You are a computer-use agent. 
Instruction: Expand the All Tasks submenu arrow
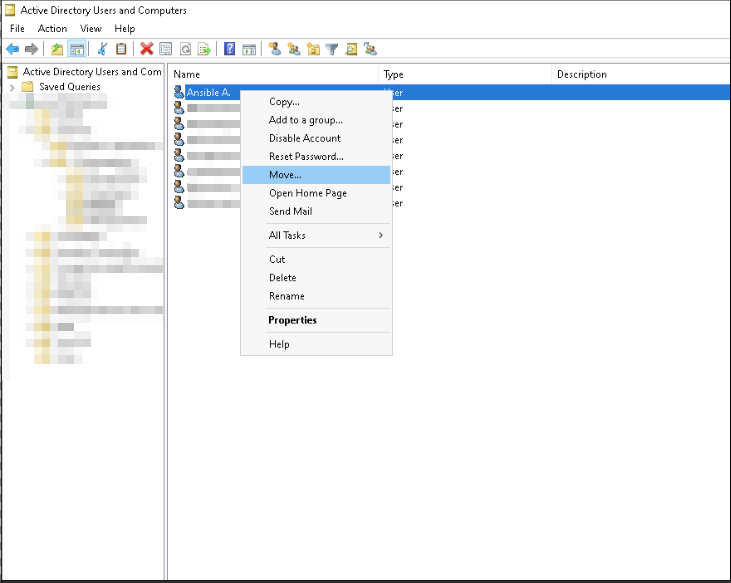click(x=380, y=235)
